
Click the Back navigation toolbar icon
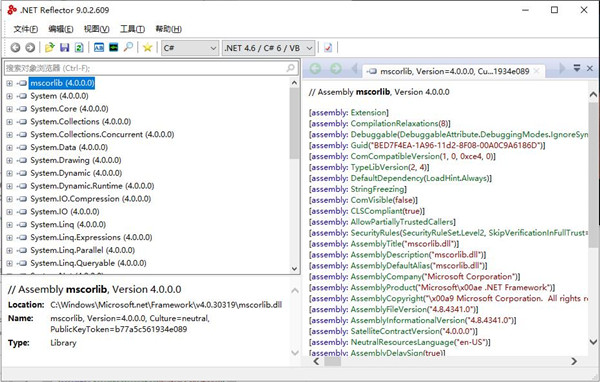15,48
